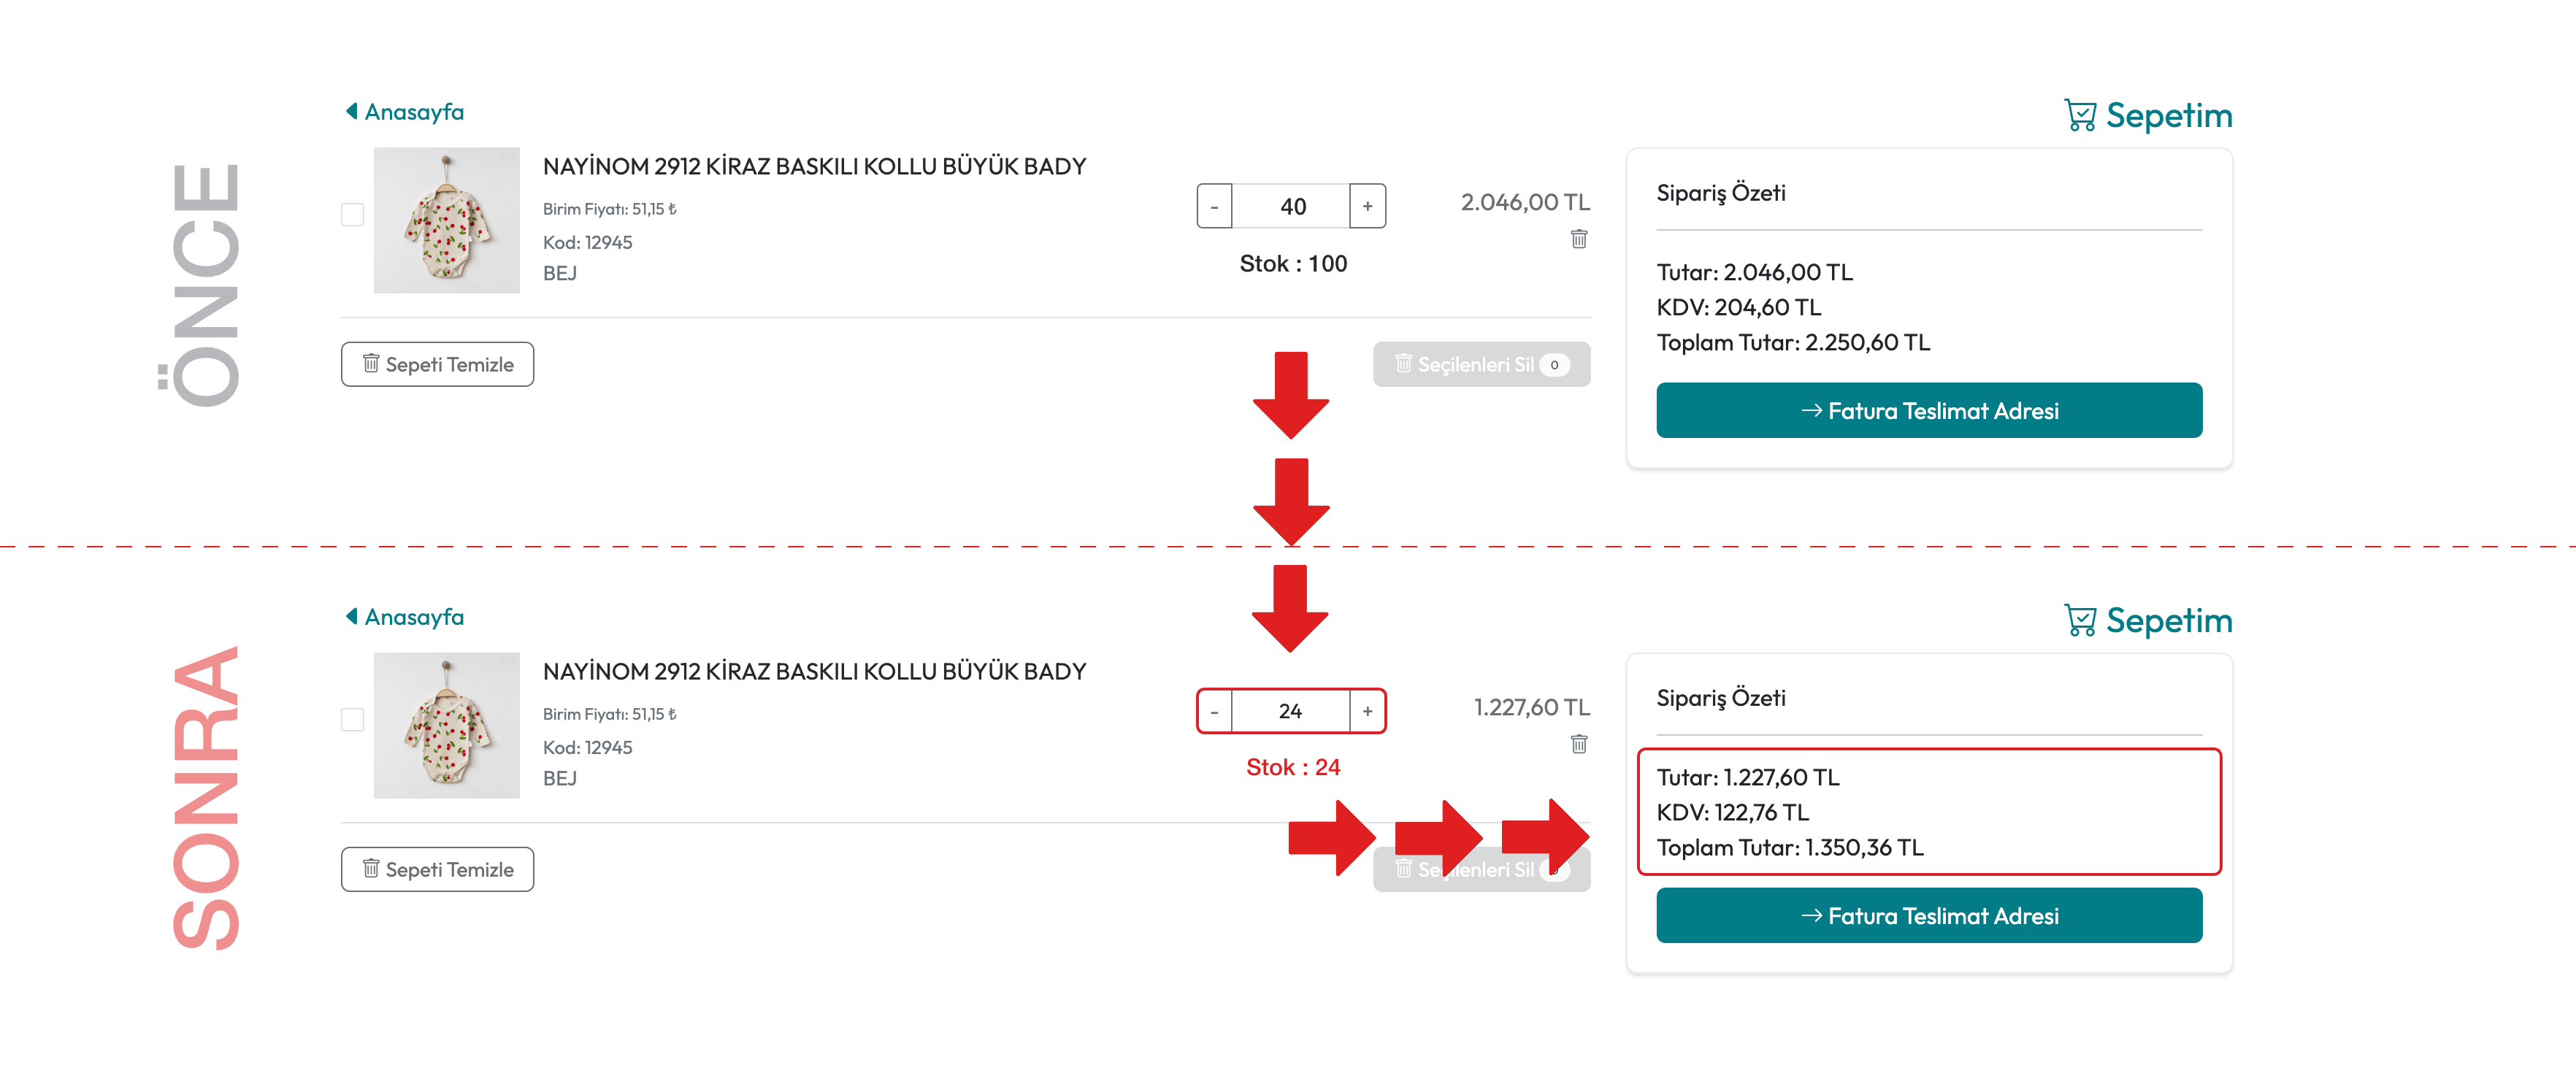Click the back arrow beside top Anasayfa
This screenshot has height=1092, width=2576.
(x=351, y=111)
